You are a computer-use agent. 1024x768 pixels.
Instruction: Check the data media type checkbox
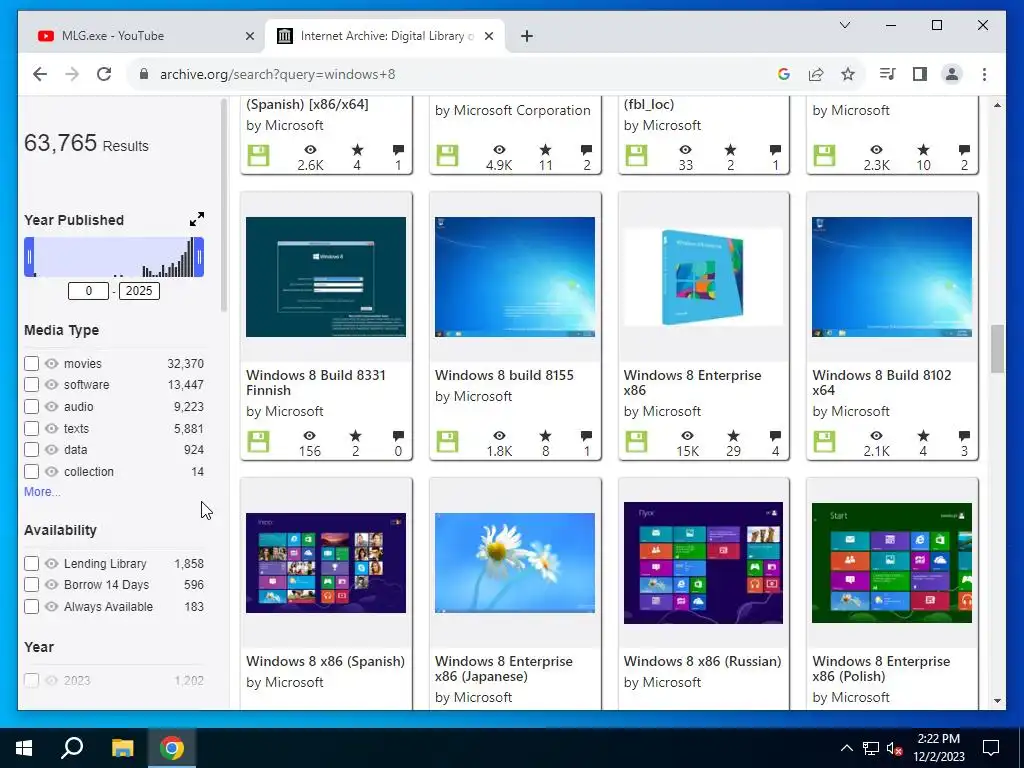point(31,450)
